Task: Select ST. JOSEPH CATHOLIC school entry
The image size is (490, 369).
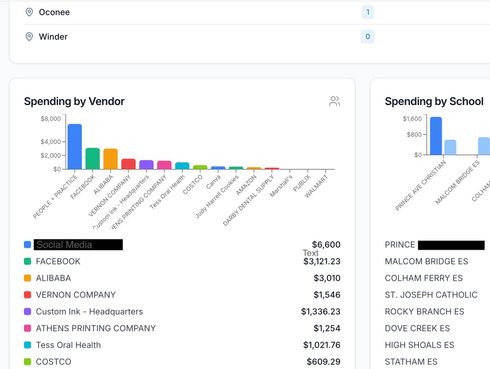Action: (431, 295)
